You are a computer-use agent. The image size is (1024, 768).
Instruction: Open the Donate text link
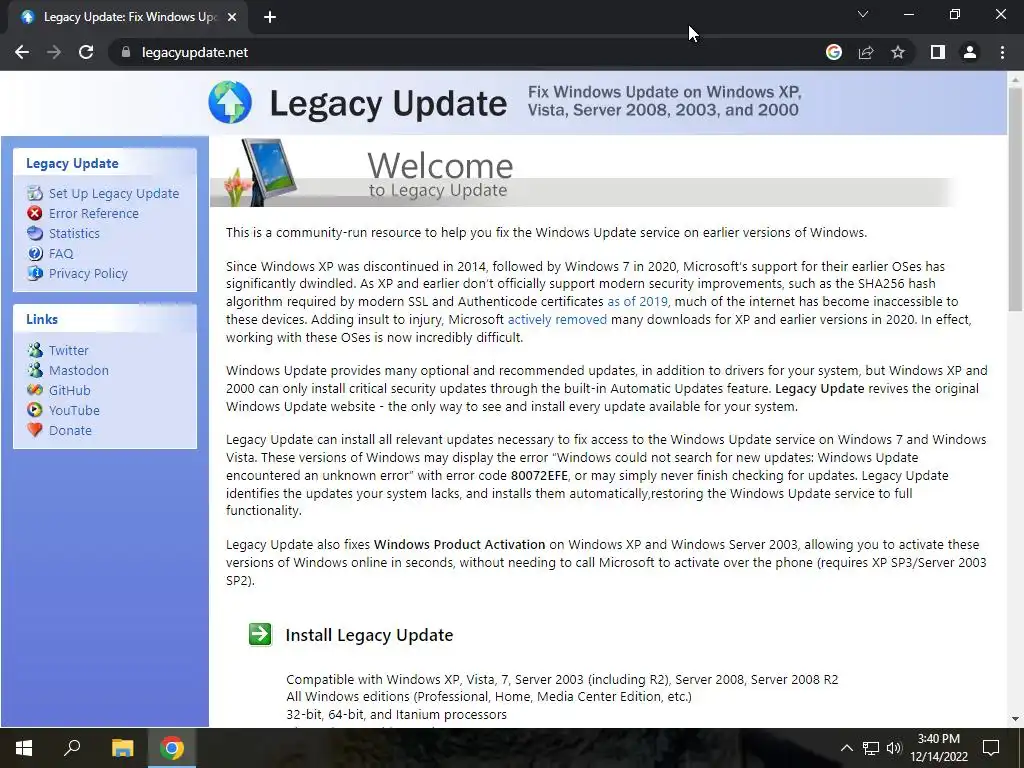[70, 430]
